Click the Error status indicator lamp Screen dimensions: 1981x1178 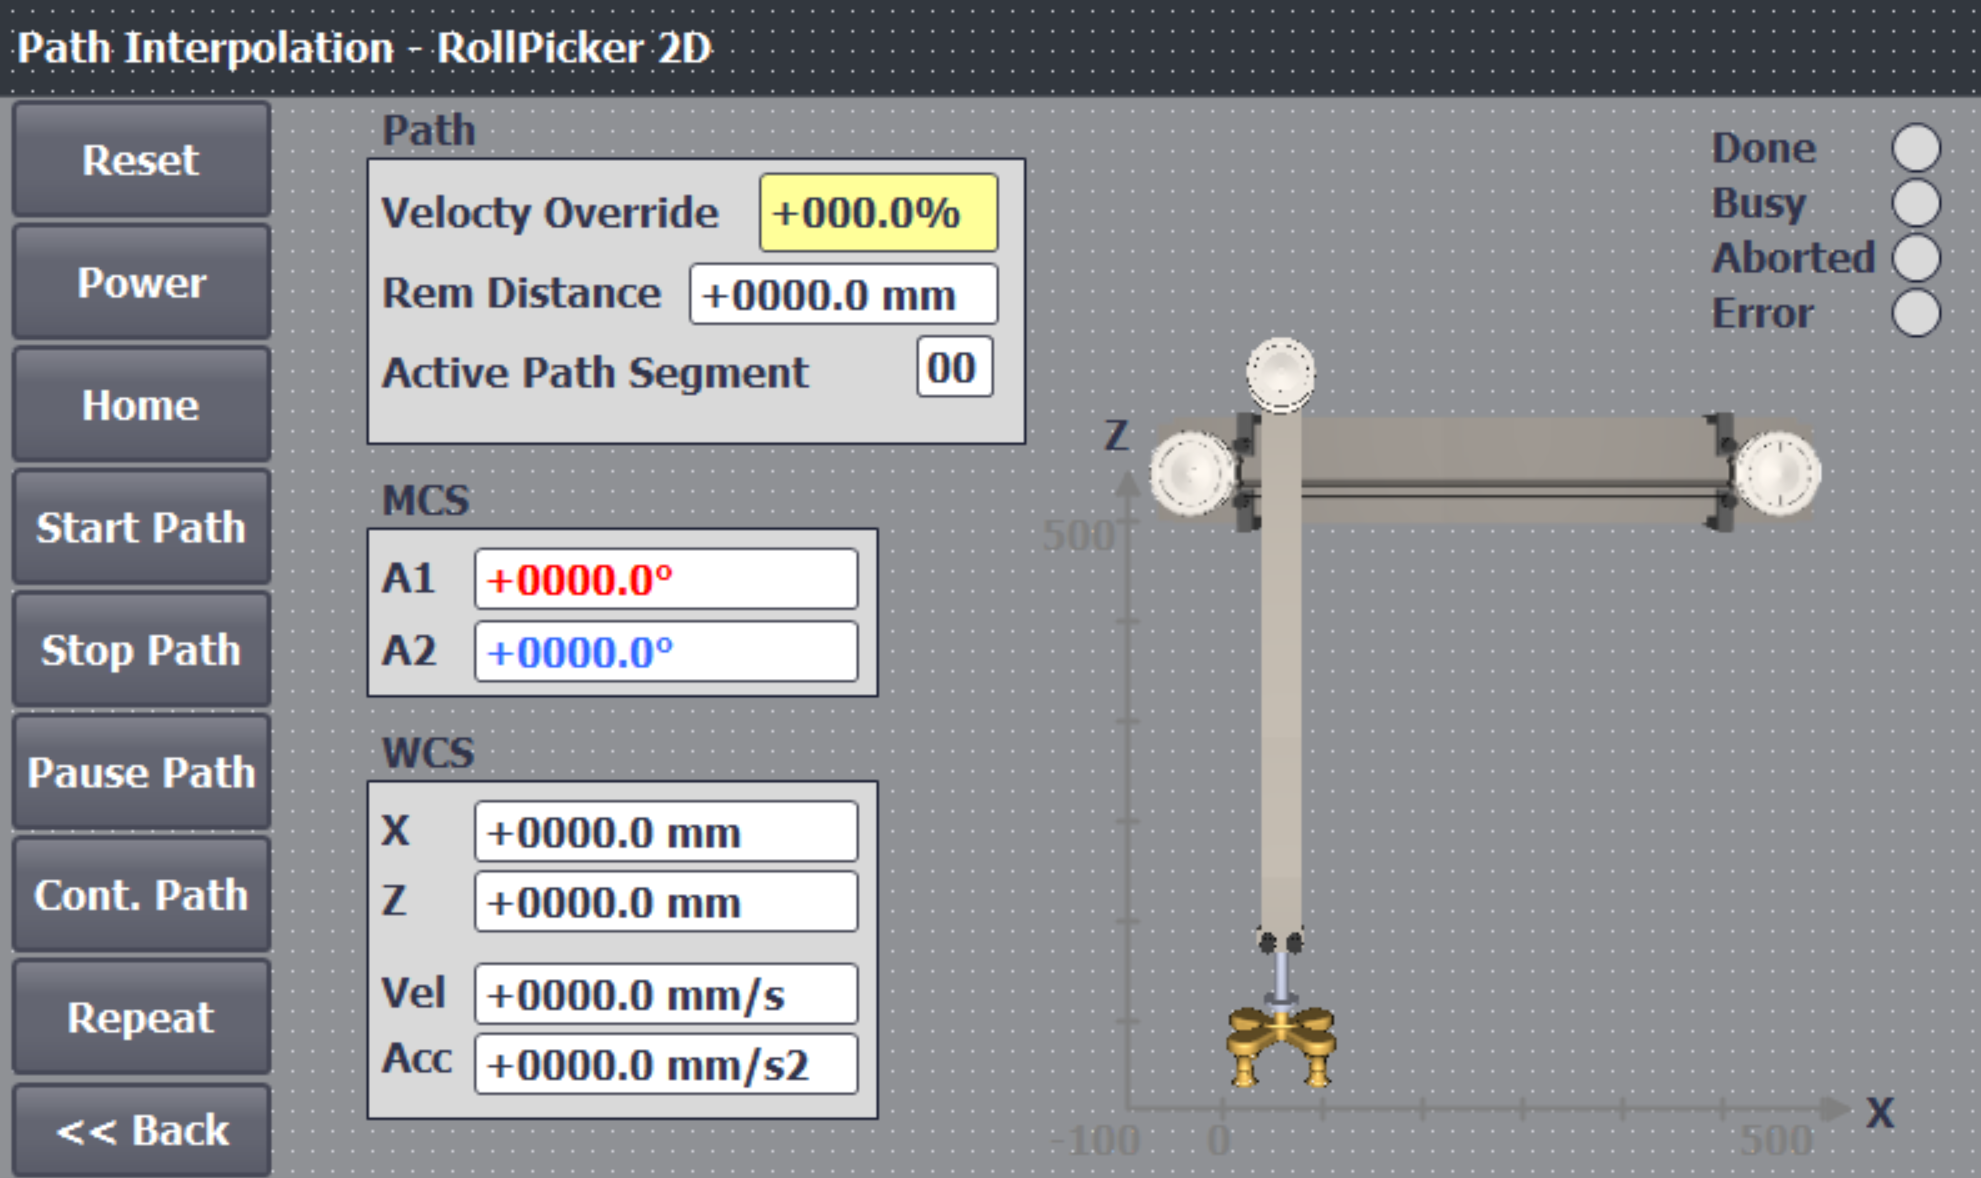pos(1915,313)
